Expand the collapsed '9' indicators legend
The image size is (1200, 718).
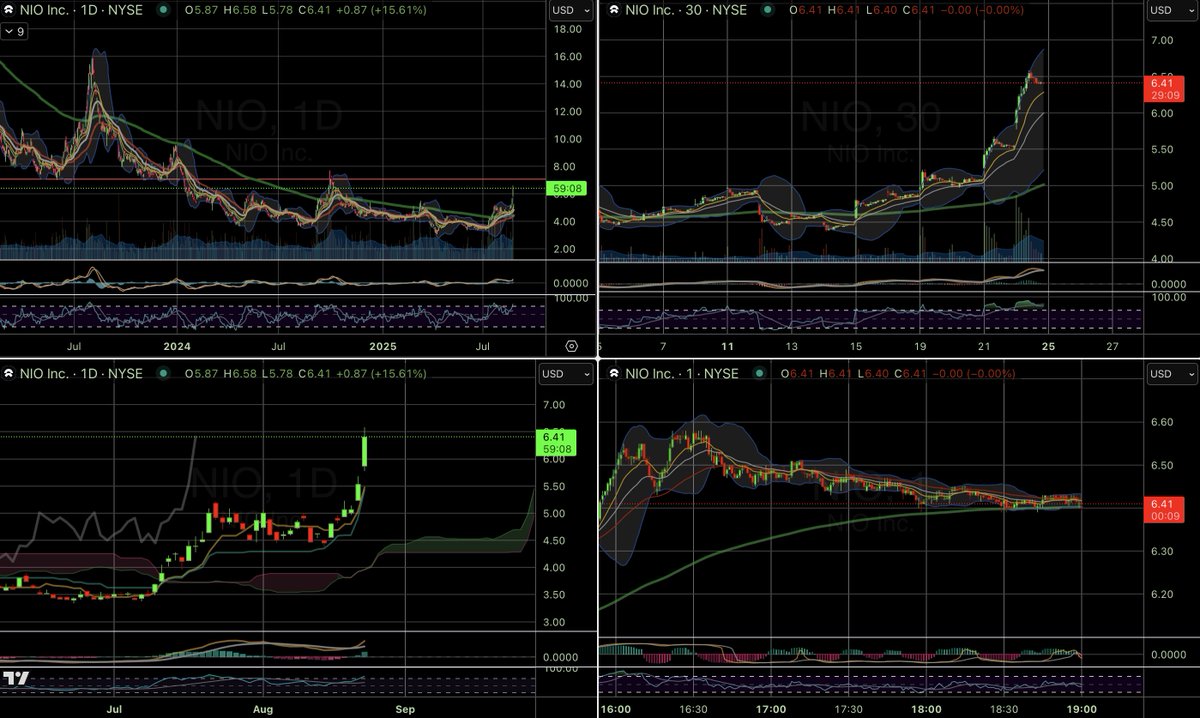(x=15, y=31)
